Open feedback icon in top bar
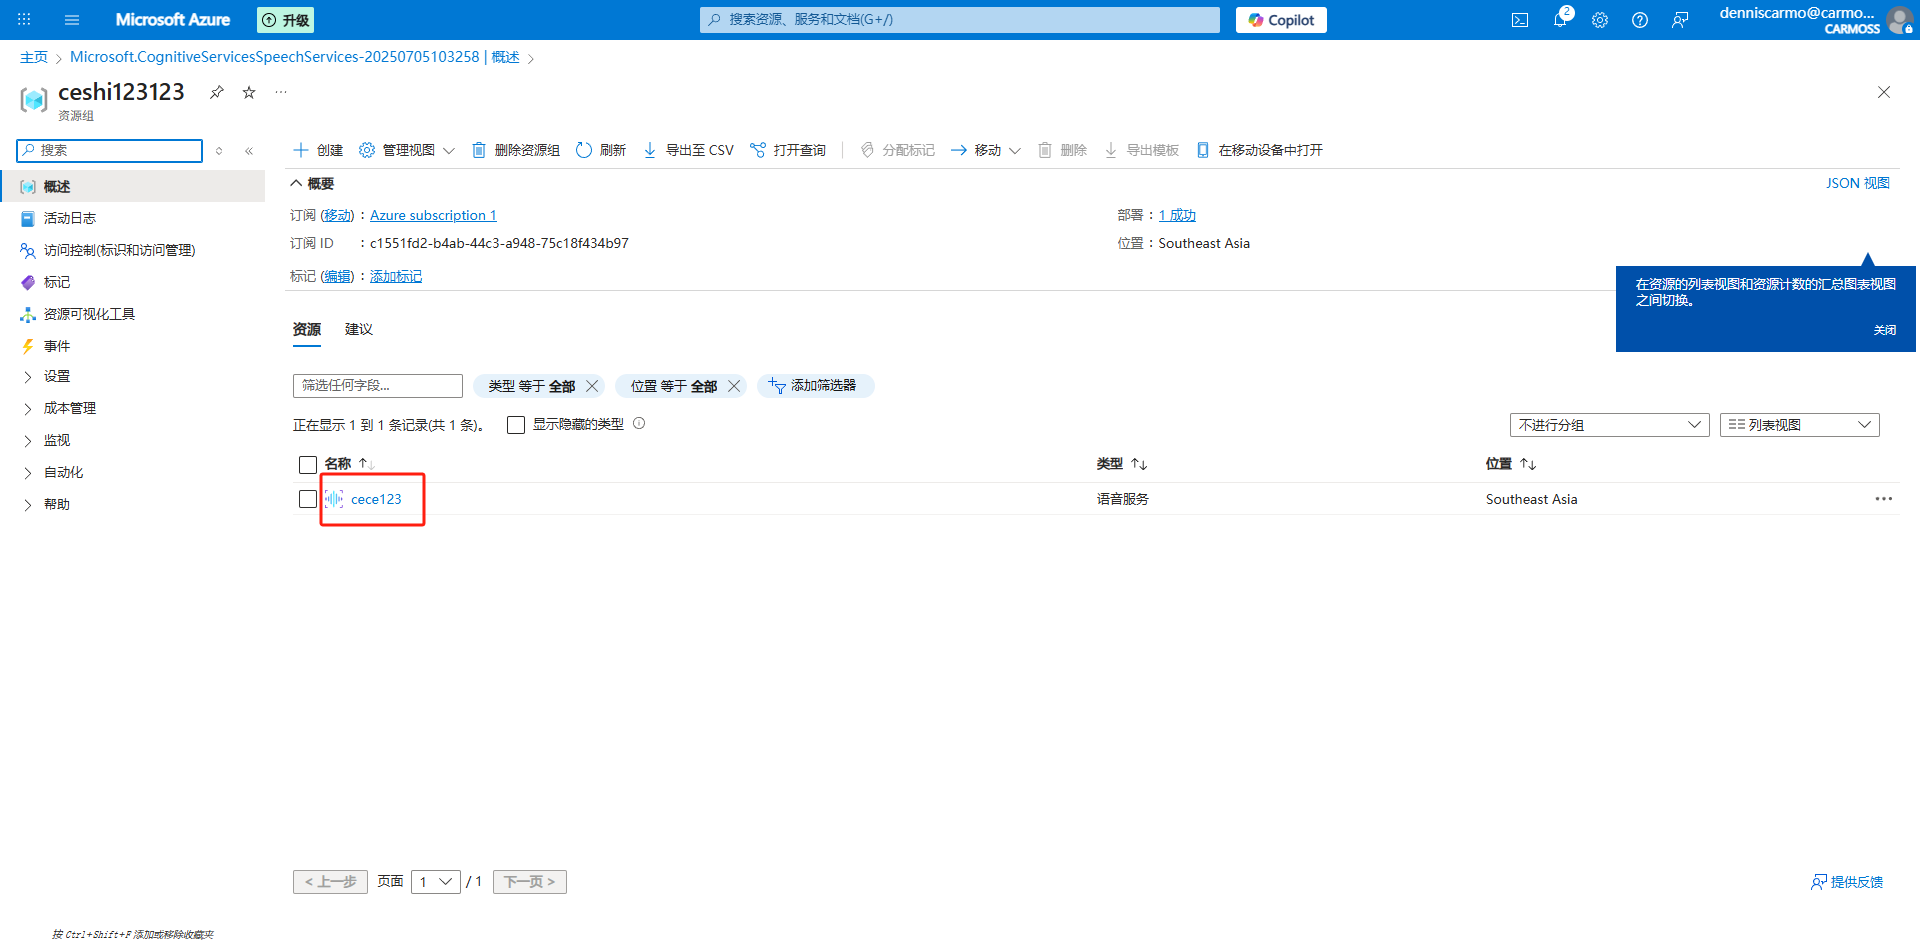 tap(1680, 20)
